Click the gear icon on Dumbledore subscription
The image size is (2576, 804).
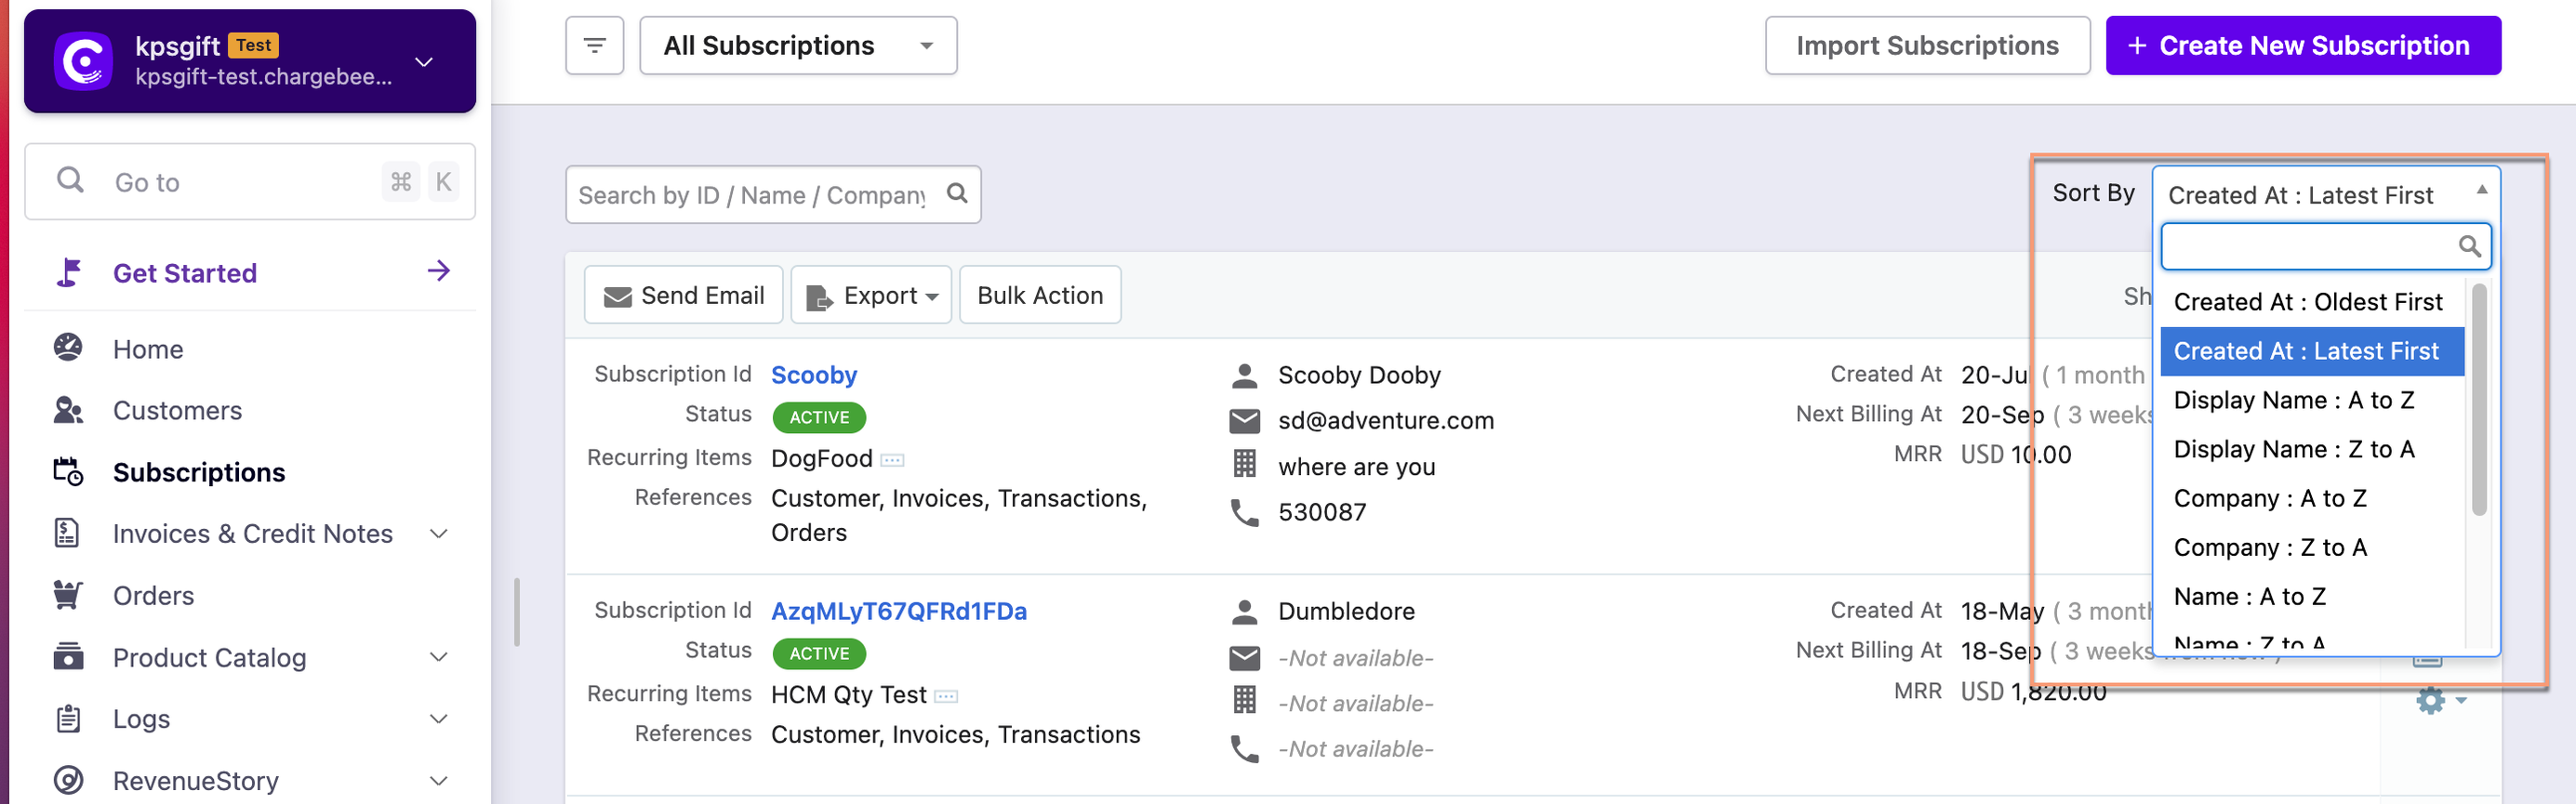click(2431, 700)
